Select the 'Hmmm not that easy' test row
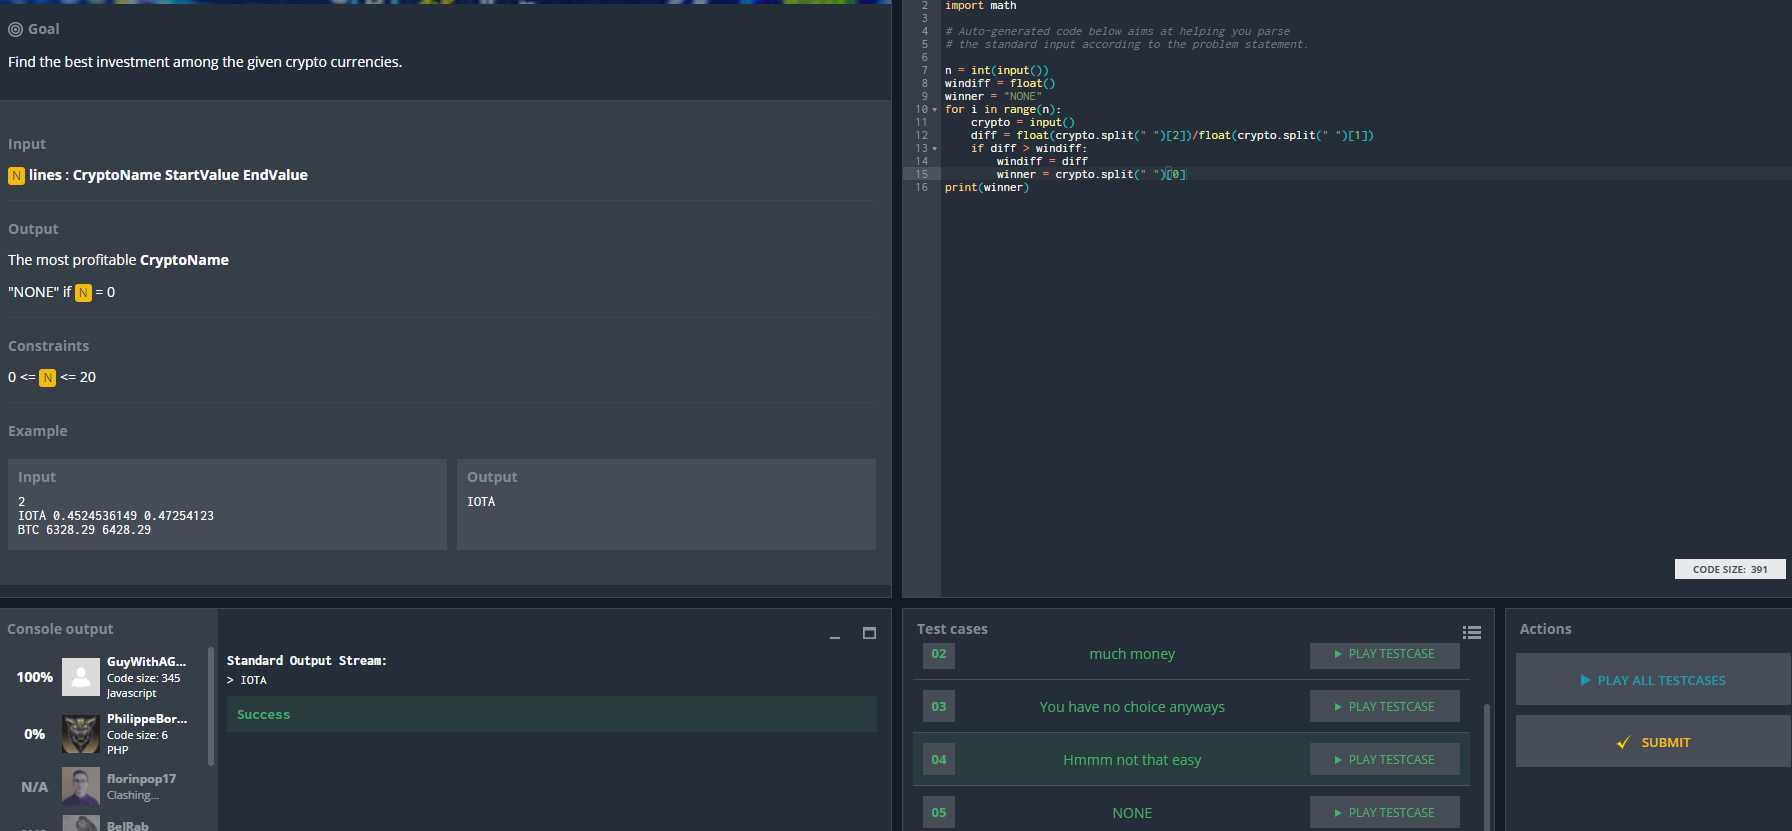 coord(1131,760)
